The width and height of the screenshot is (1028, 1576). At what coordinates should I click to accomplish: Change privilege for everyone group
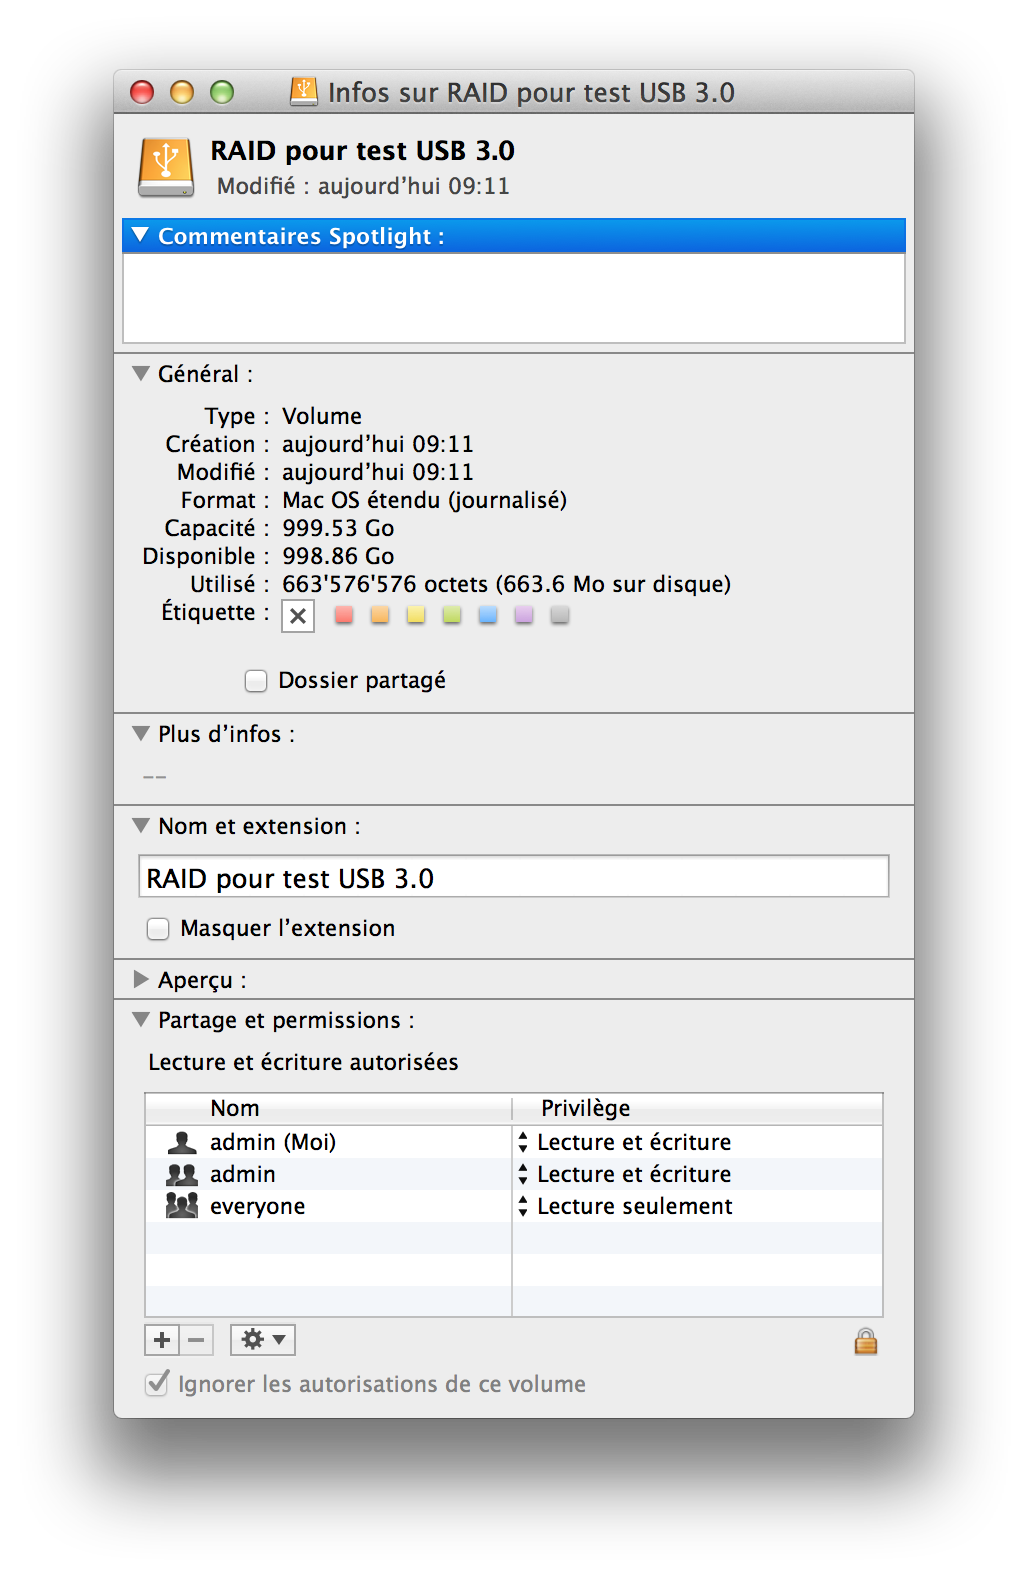click(523, 1206)
